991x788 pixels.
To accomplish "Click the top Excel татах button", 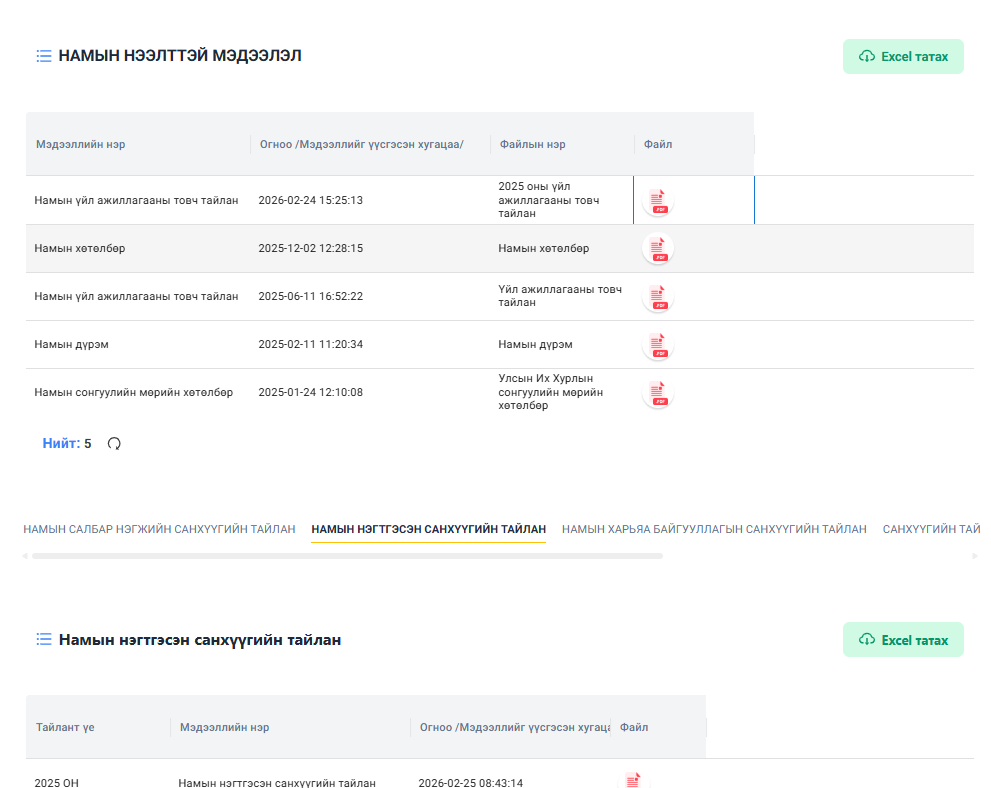I will pyautogui.click(x=903, y=57).
